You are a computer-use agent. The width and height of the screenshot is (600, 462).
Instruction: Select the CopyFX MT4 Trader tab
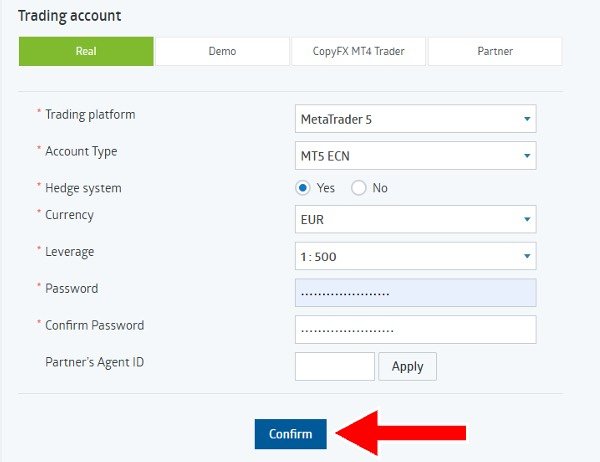pyautogui.click(x=358, y=51)
